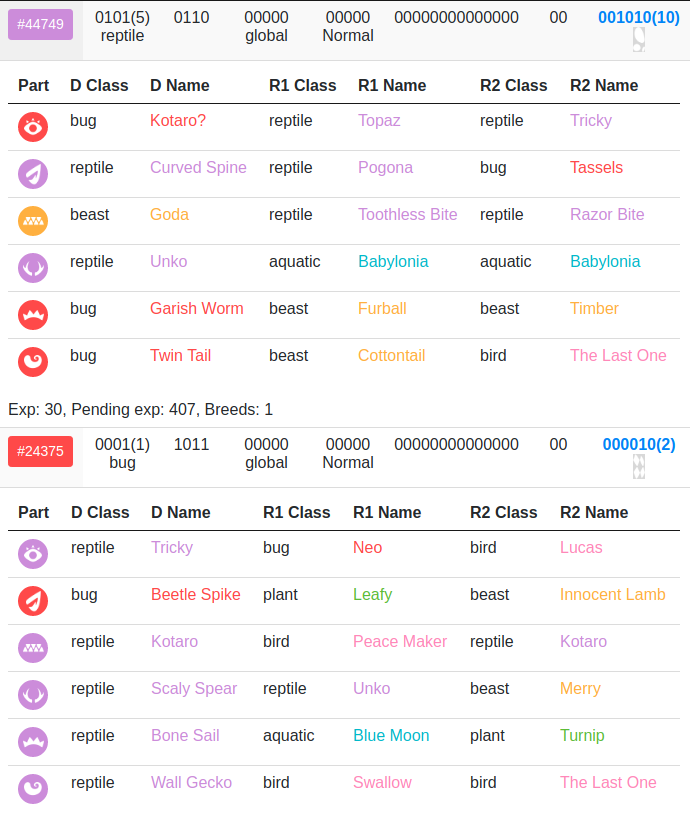Click the Babylonia name in R1 column
The width and height of the screenshot is (690, 818).
[x=393, y=261]
